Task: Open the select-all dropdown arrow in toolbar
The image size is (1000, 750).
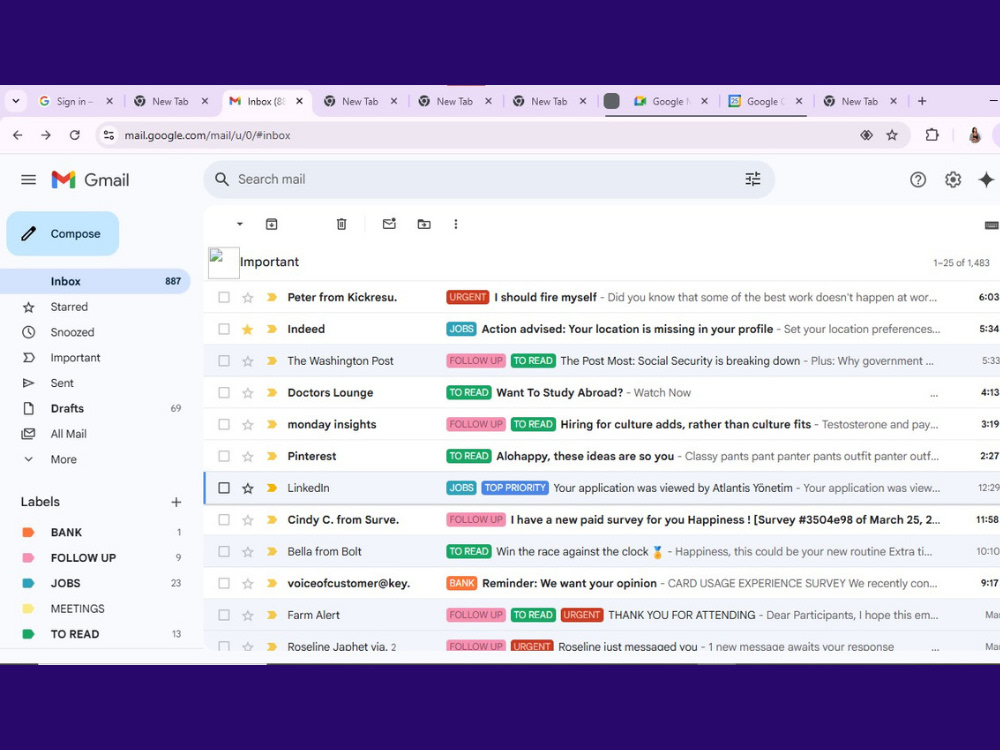Action: 240,224
